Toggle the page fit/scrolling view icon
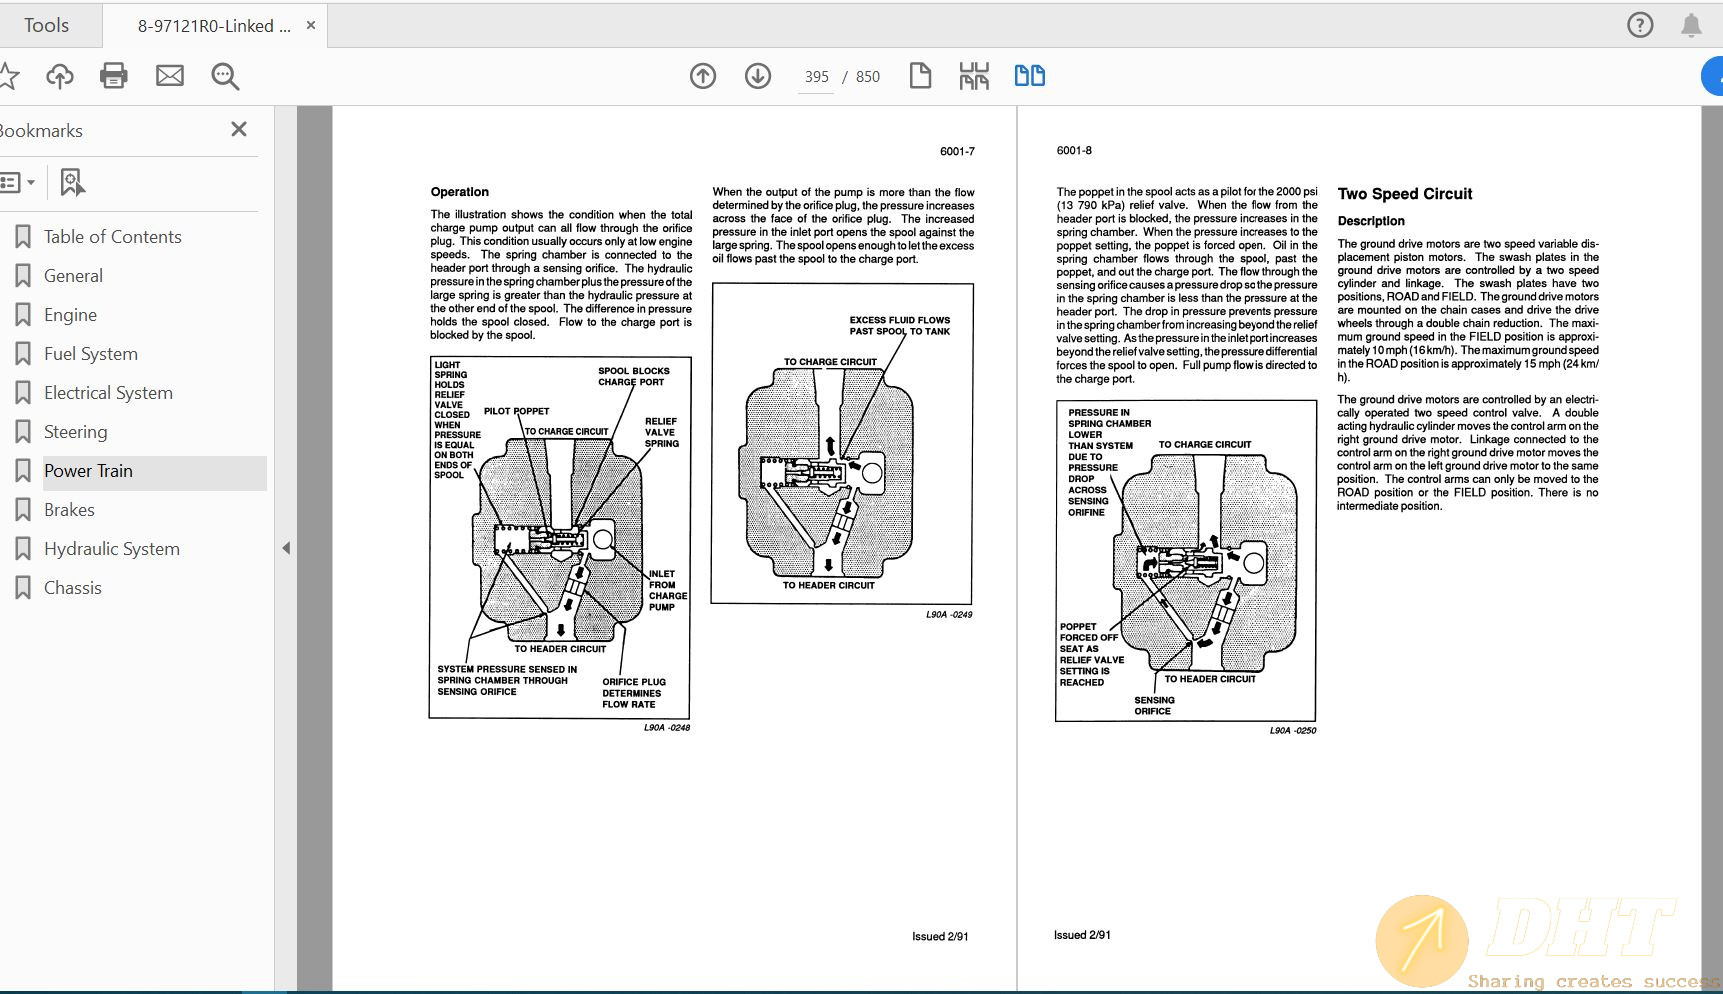The height and width of the screenshot is (994, 1723). (x=973, y=76)
